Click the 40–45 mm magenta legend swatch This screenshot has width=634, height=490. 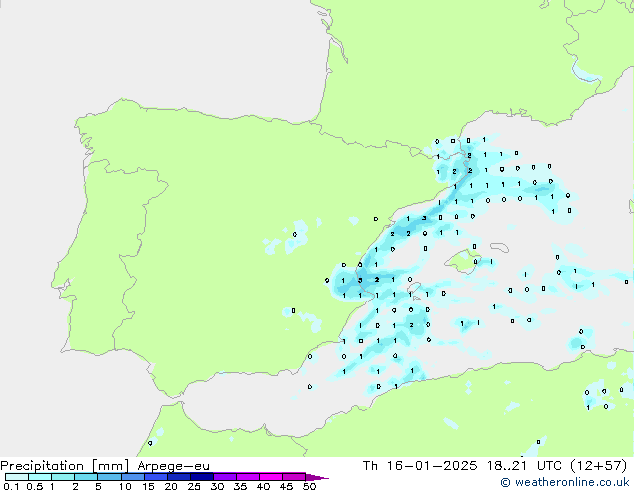point(271,477)
